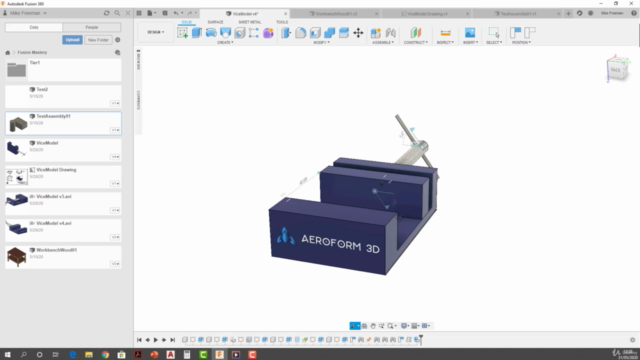The height and width of the screenshot is (360, 640).
Task: Play the timeline
Action: (156, 340)
